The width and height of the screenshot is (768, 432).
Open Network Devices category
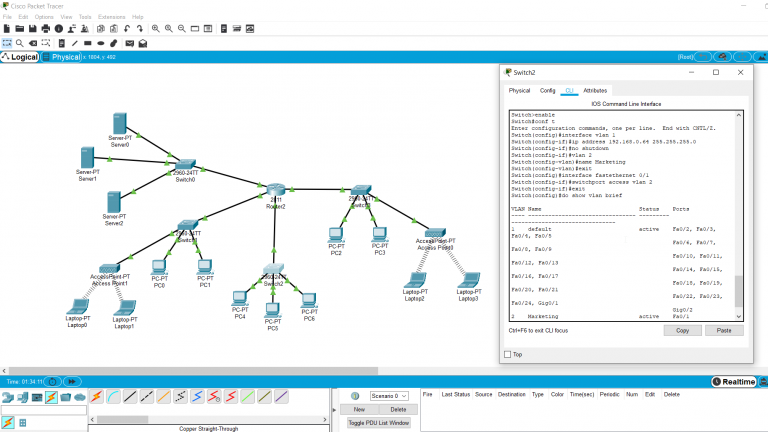point(8,397)
